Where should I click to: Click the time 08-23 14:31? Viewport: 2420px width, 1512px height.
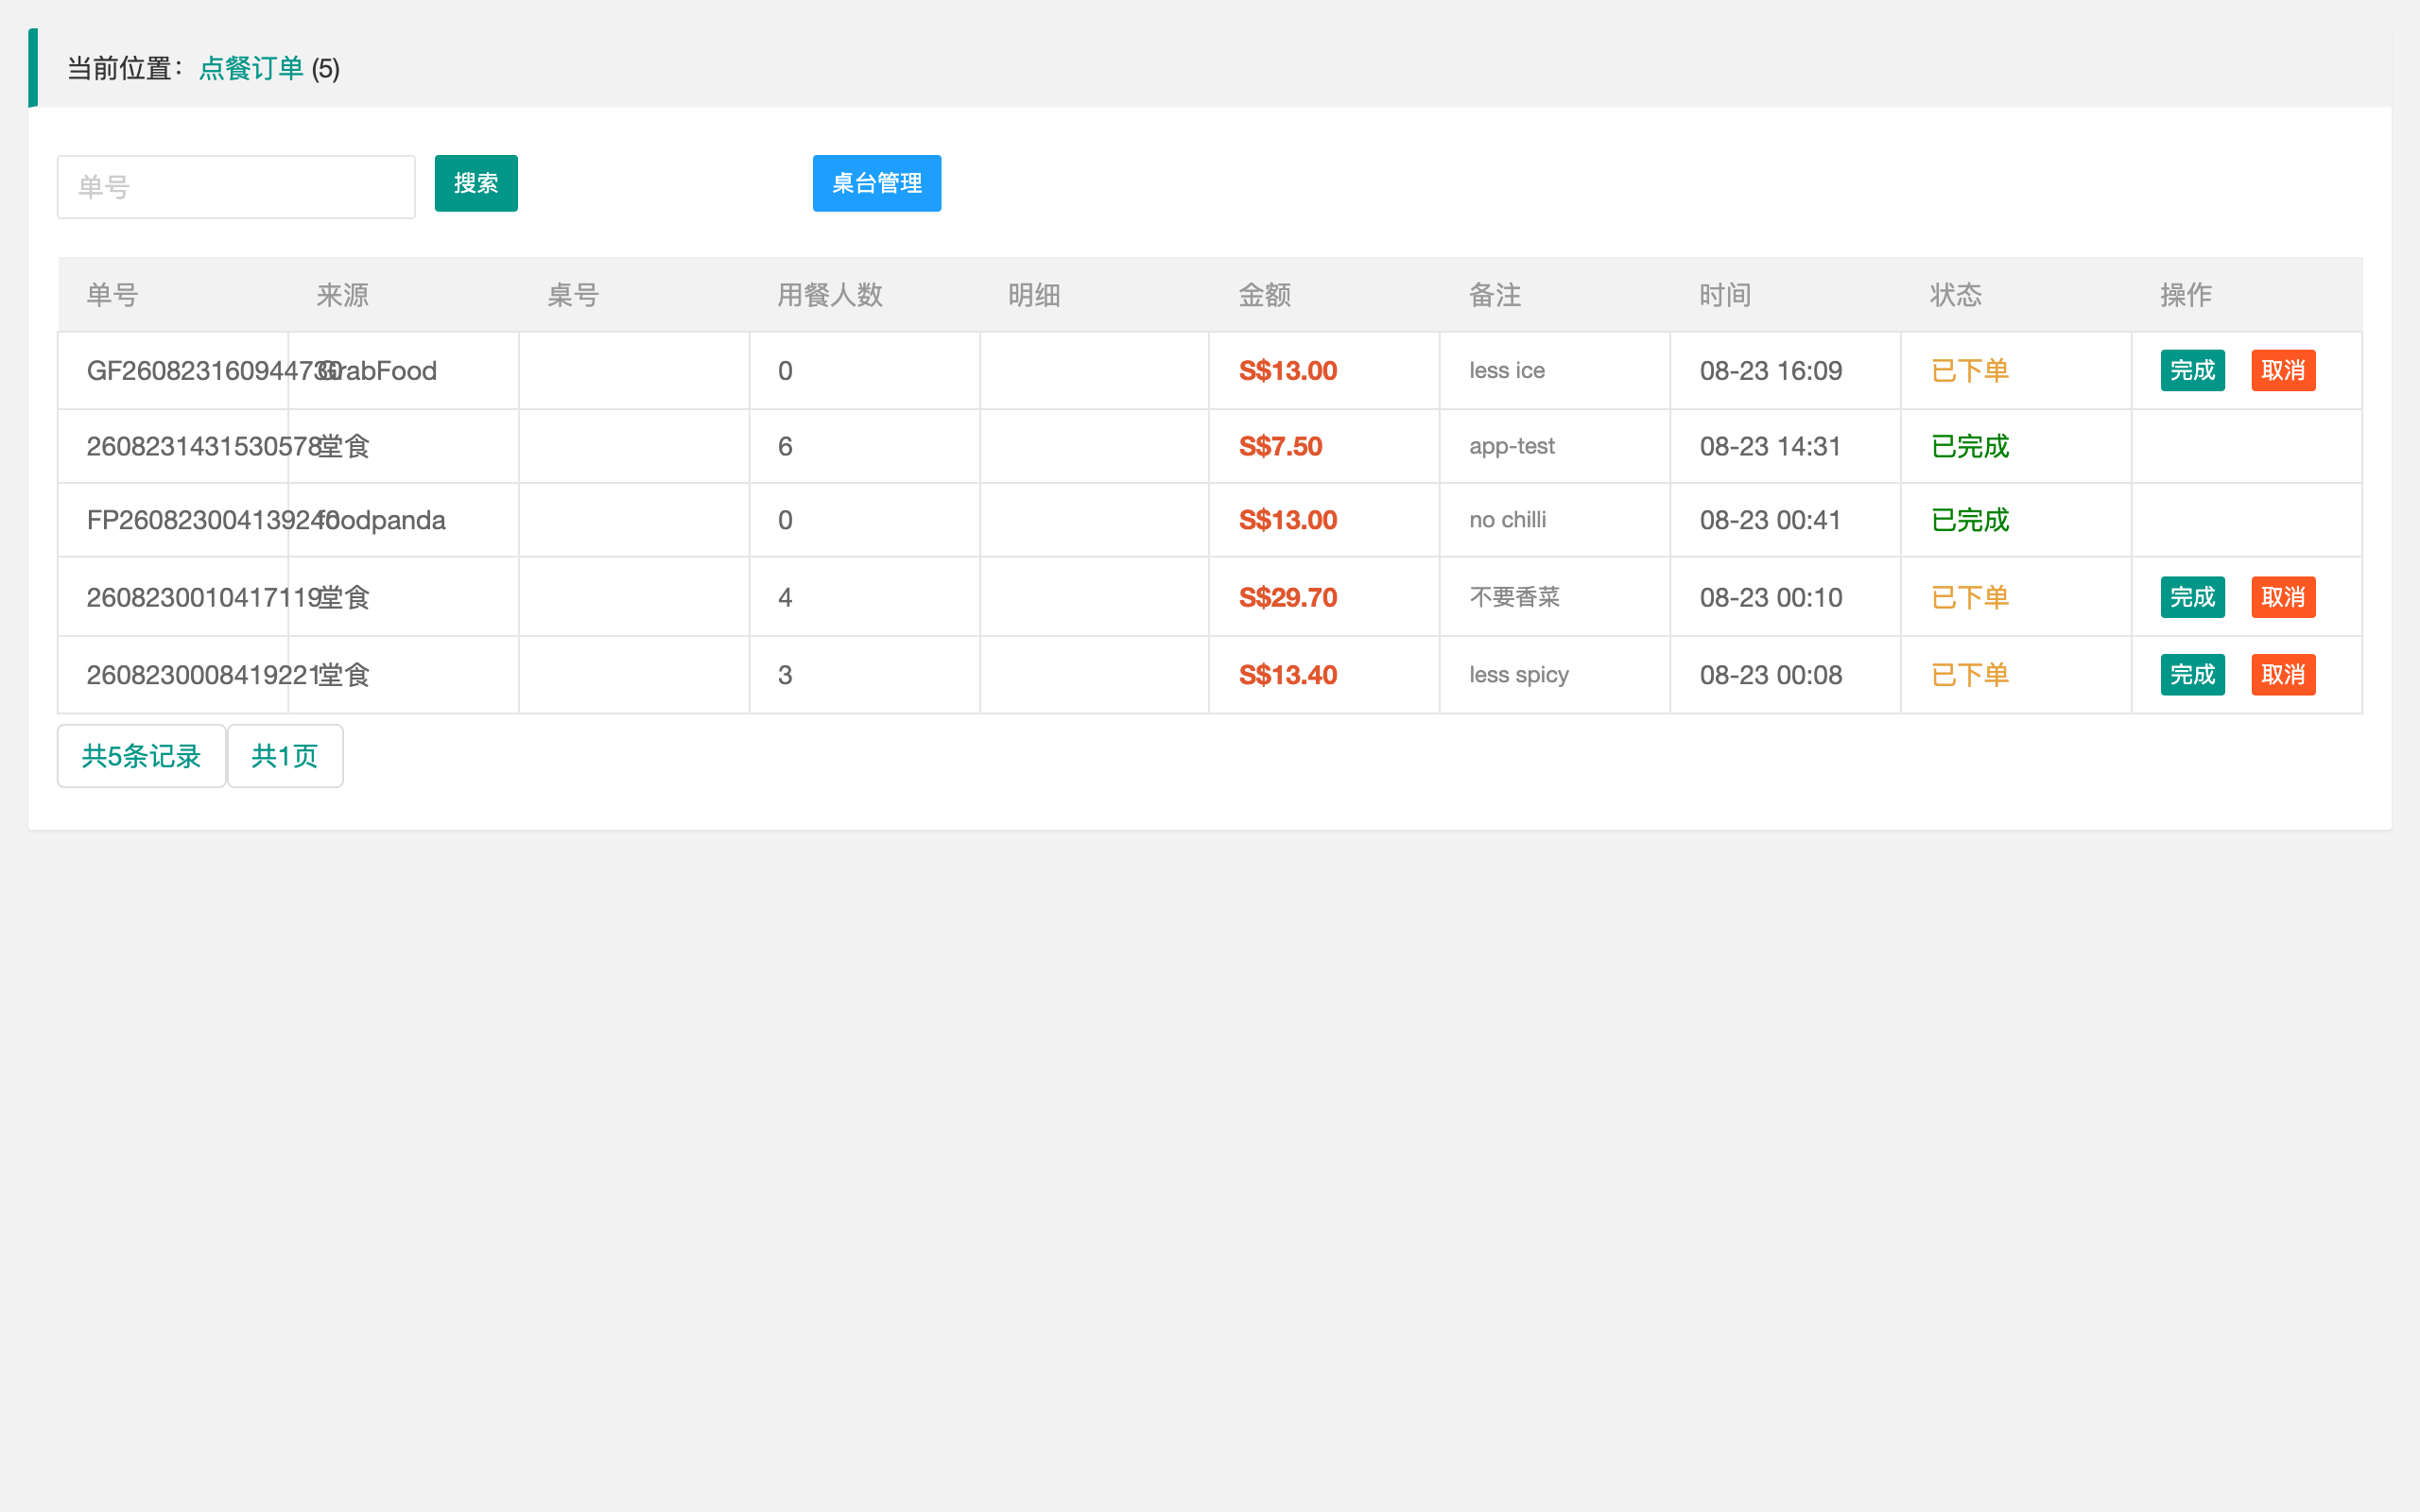click(1771, 446)
